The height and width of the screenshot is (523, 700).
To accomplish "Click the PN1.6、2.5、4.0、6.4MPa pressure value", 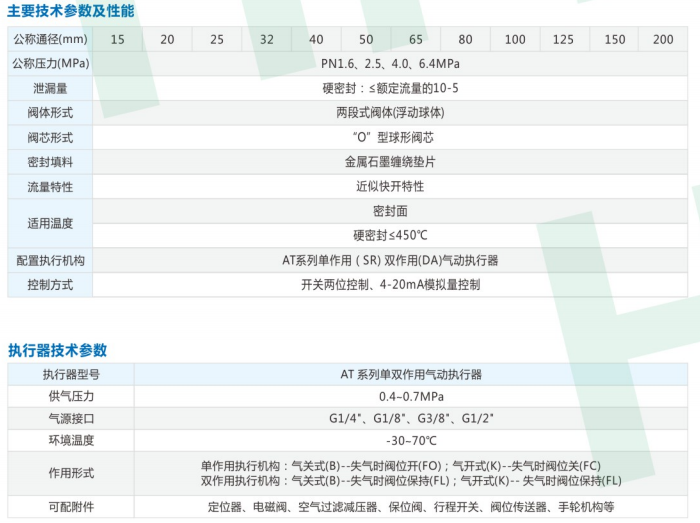I will click(x=390, y=64).
